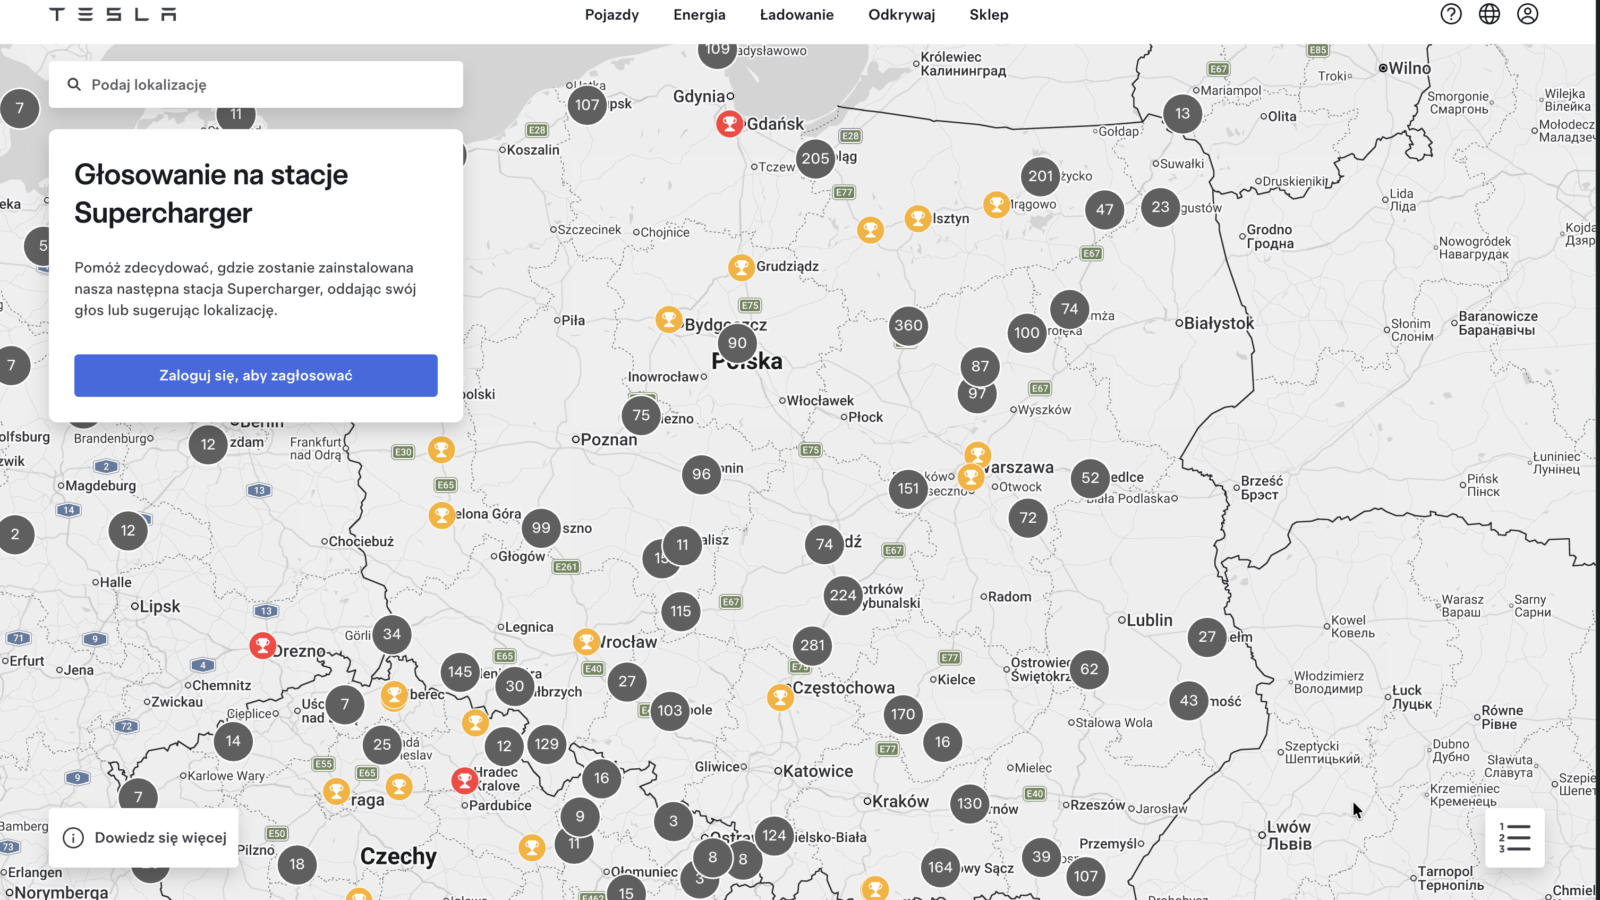Focus the Podaj lokalizację search field
The image size is (1600, 900).
click(256, 85)
